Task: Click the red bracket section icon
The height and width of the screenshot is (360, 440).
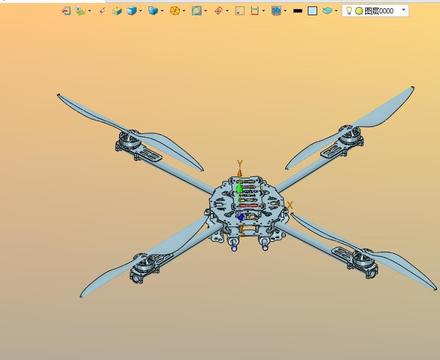Action: click(254, 11)
